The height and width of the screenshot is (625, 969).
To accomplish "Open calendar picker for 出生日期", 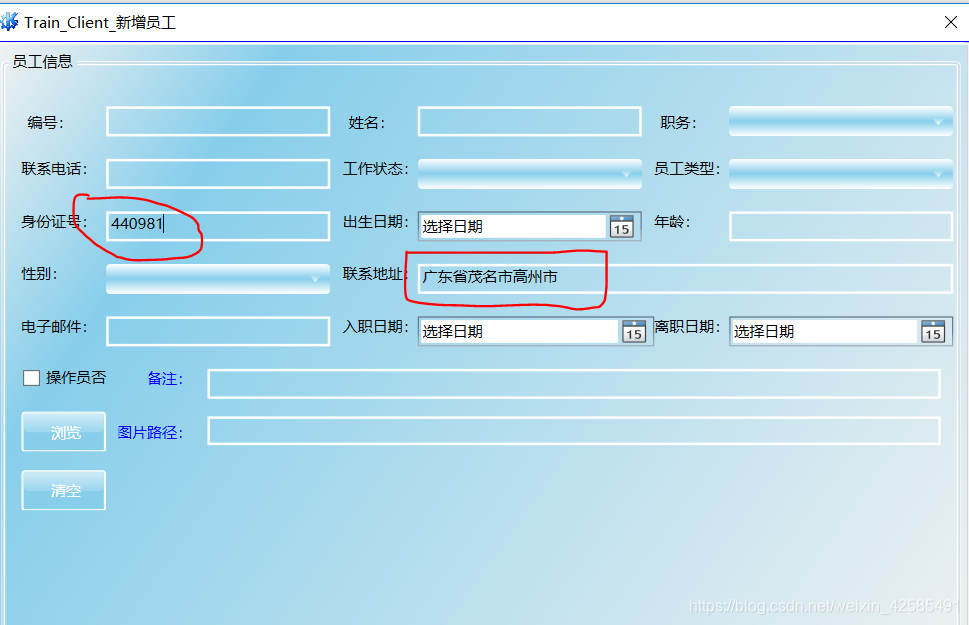I will [622, 226].
